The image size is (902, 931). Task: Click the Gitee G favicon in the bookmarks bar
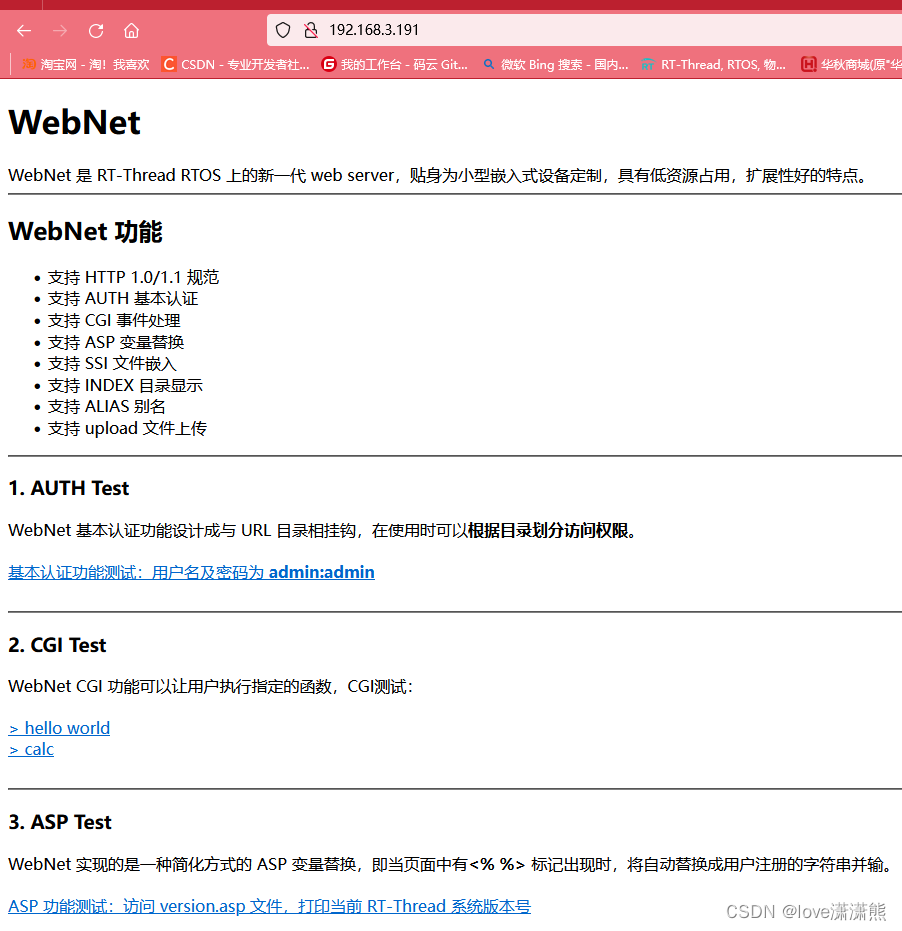coord(329,64)
